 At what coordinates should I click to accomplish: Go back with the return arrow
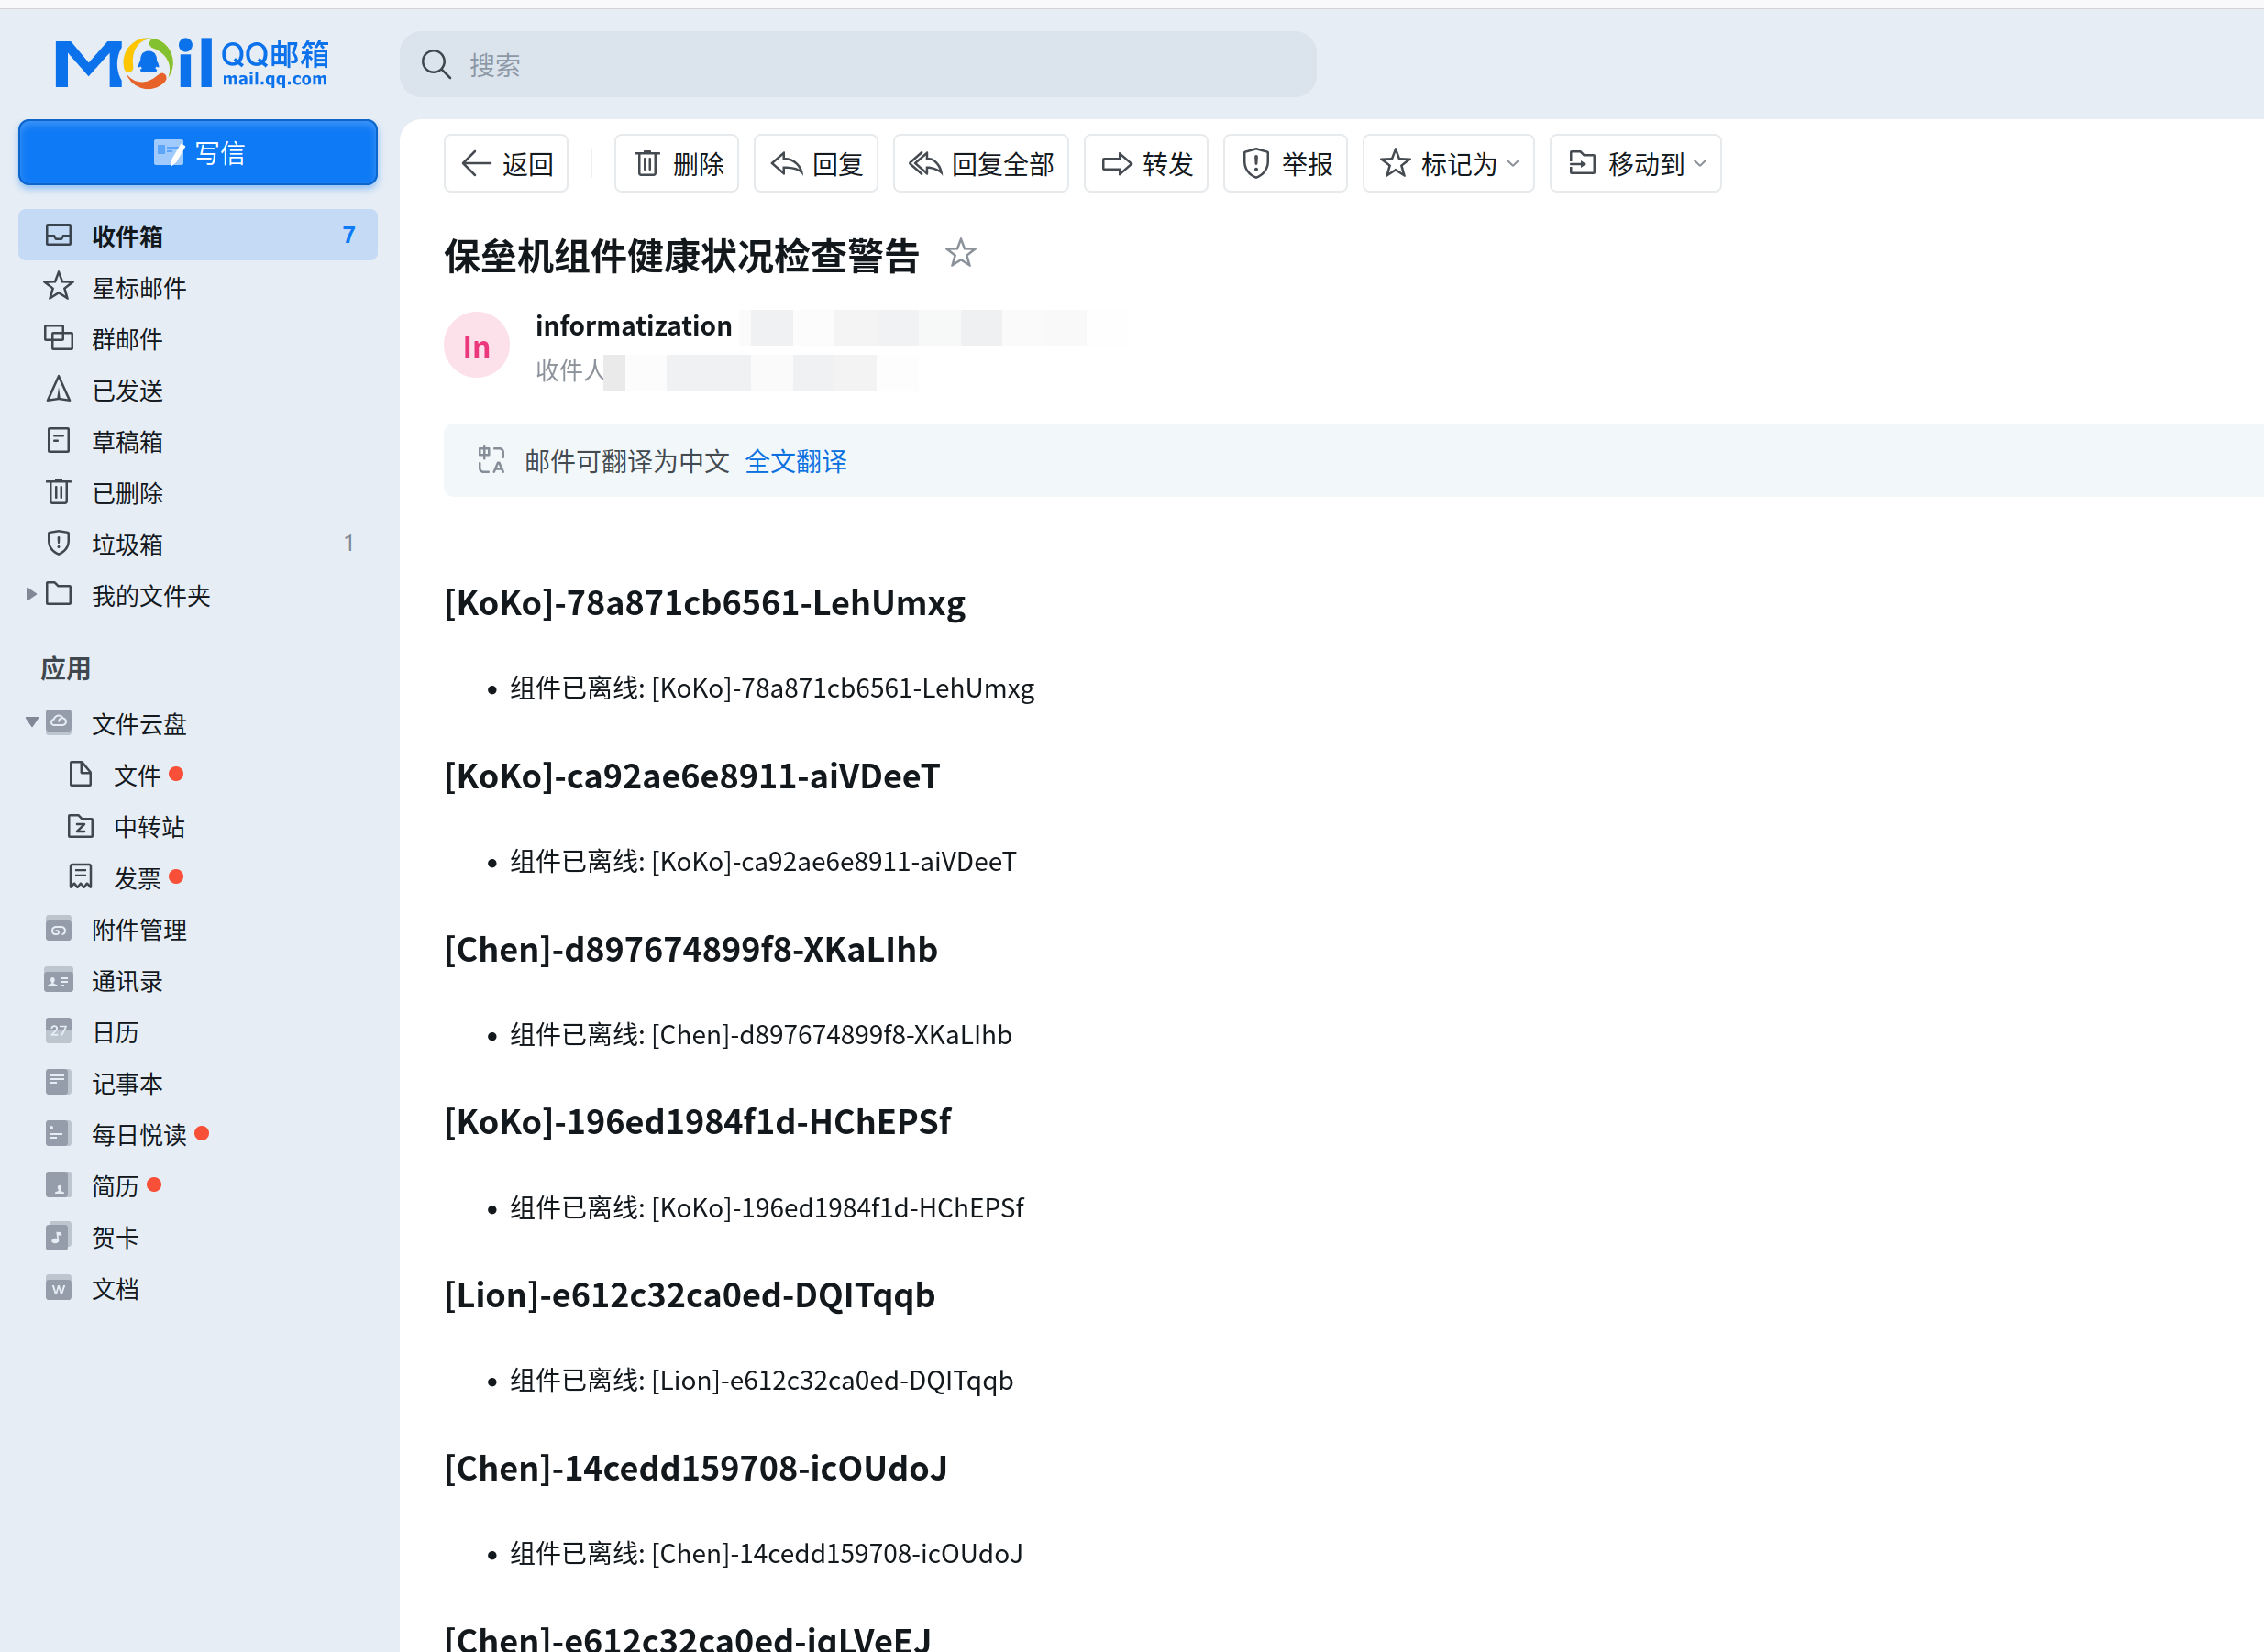(506, 163)
